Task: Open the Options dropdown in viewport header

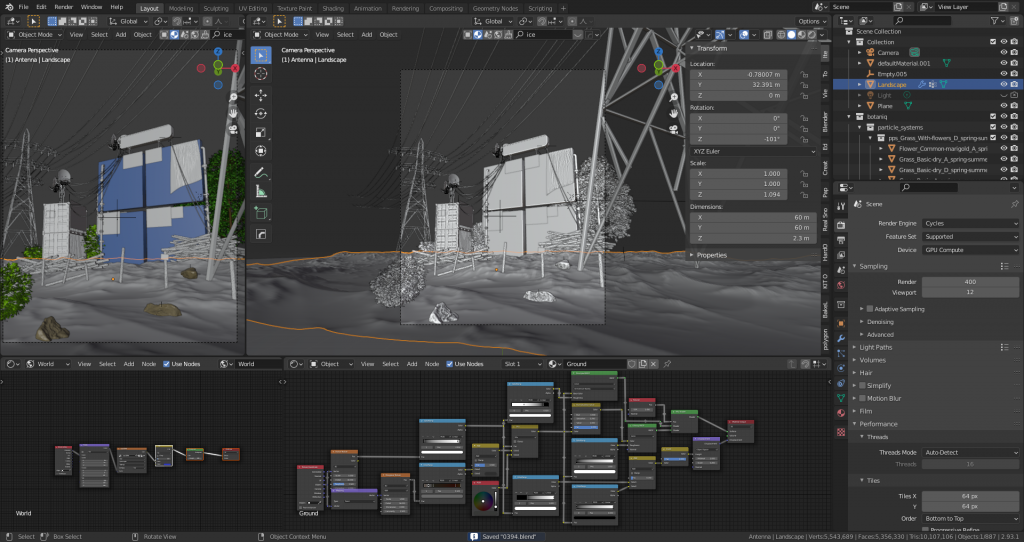Action: coord(812,21)
